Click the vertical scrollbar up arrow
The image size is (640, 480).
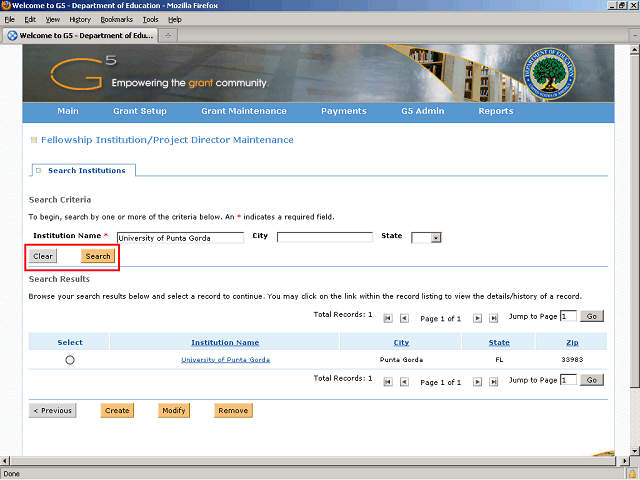coord(635,50)
